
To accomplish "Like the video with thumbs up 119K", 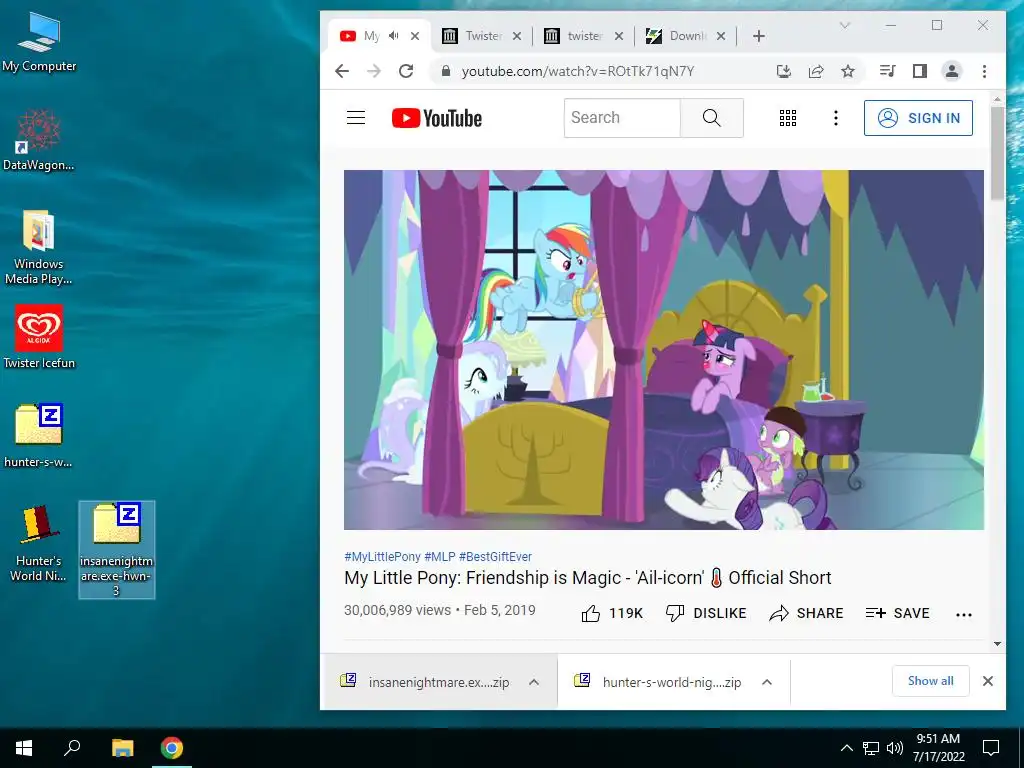I will [612, 613].
